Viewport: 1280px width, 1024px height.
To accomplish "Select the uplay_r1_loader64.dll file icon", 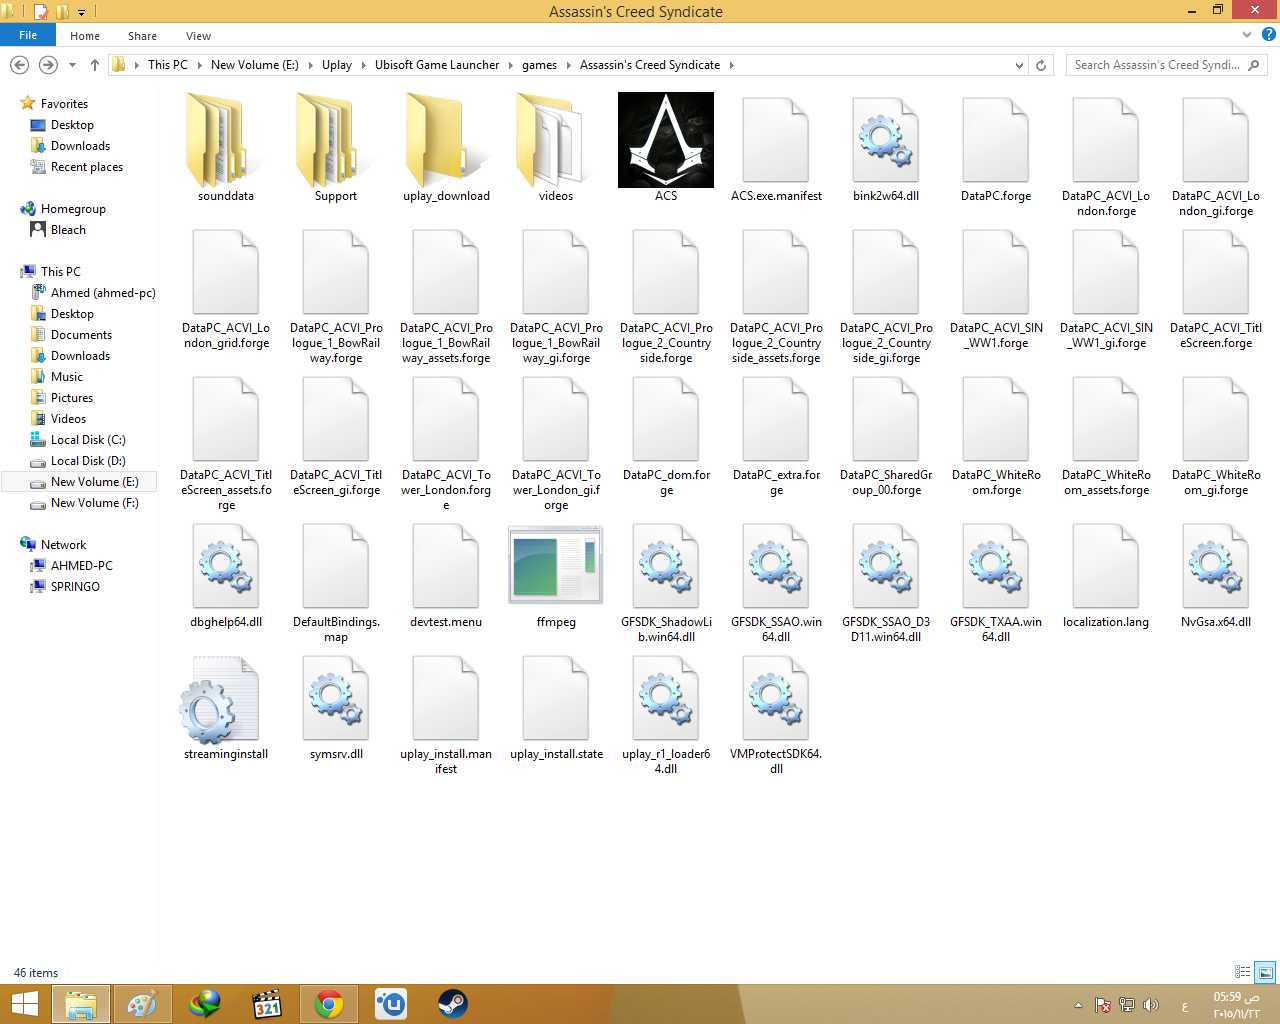I will coord(666,698).
